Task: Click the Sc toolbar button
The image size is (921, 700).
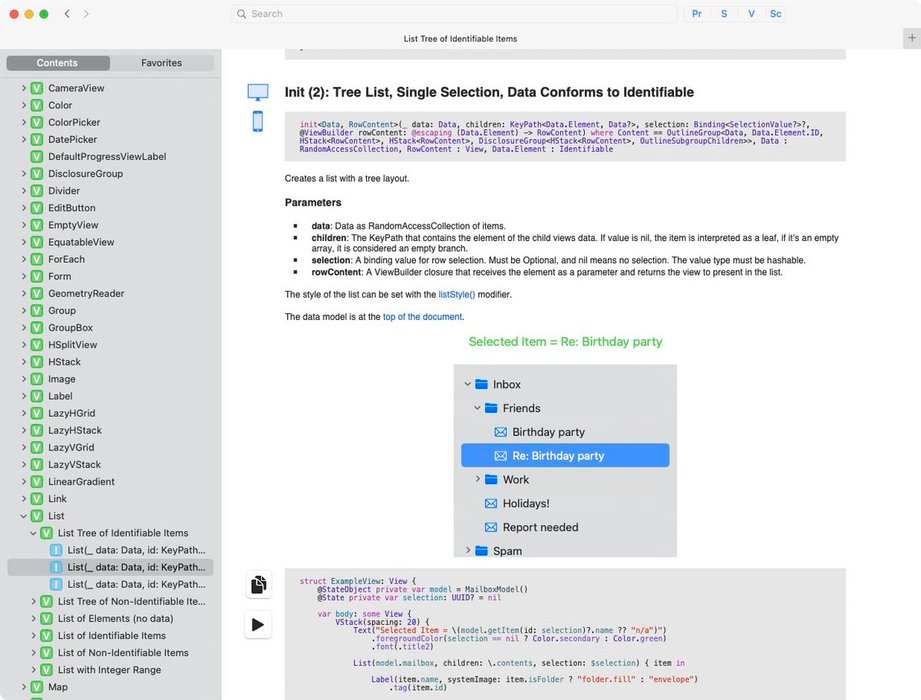Action: point(776,14)
